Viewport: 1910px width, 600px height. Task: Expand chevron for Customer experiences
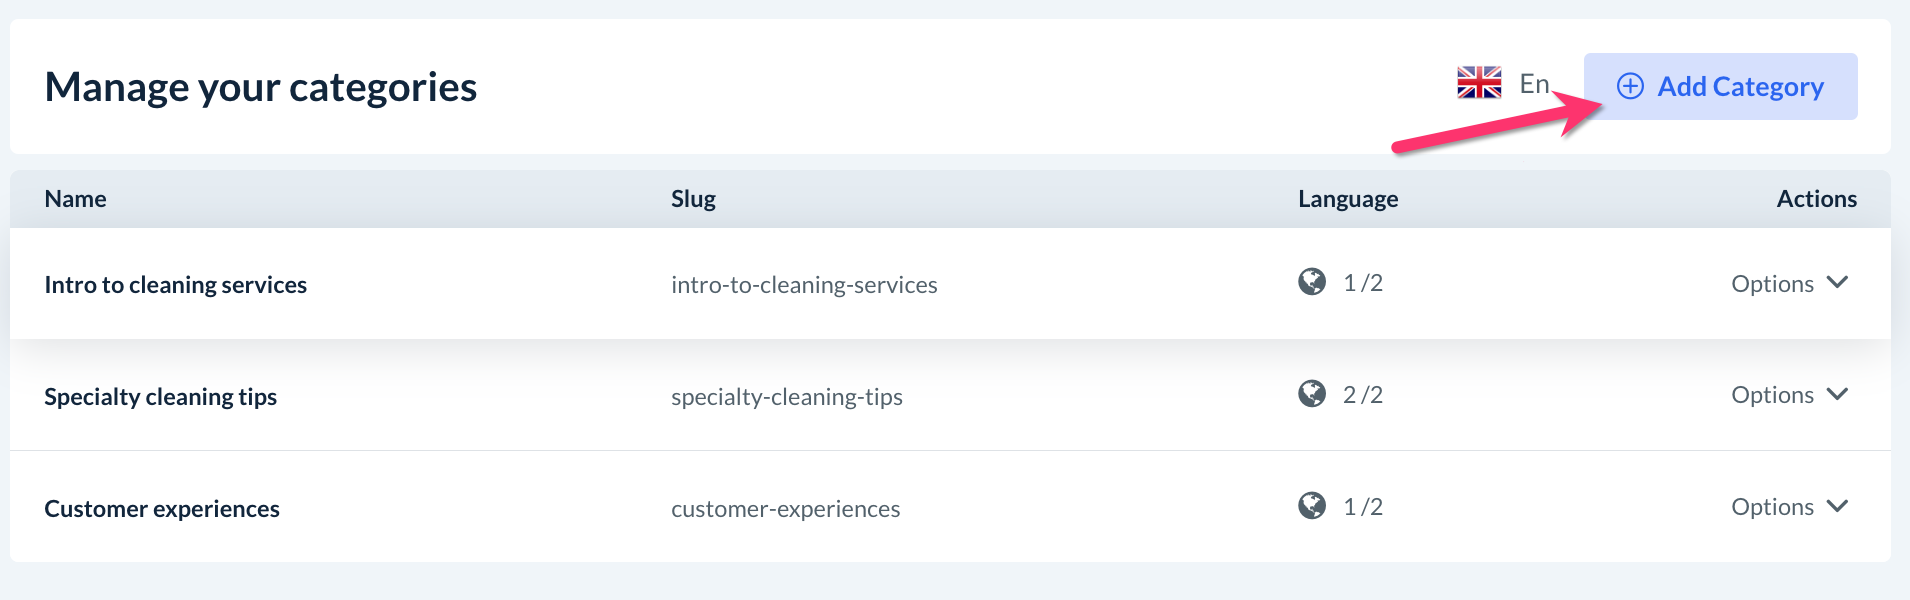pyautogui.click(x=1837, y=507)
